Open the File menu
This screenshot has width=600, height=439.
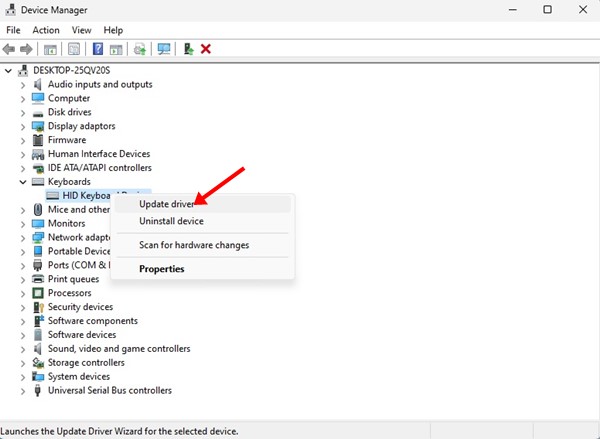point(13,30)
